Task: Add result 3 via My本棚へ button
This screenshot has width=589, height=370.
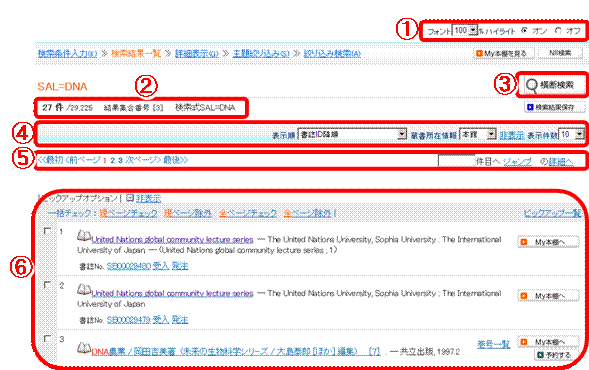Action: click(548, 342)
